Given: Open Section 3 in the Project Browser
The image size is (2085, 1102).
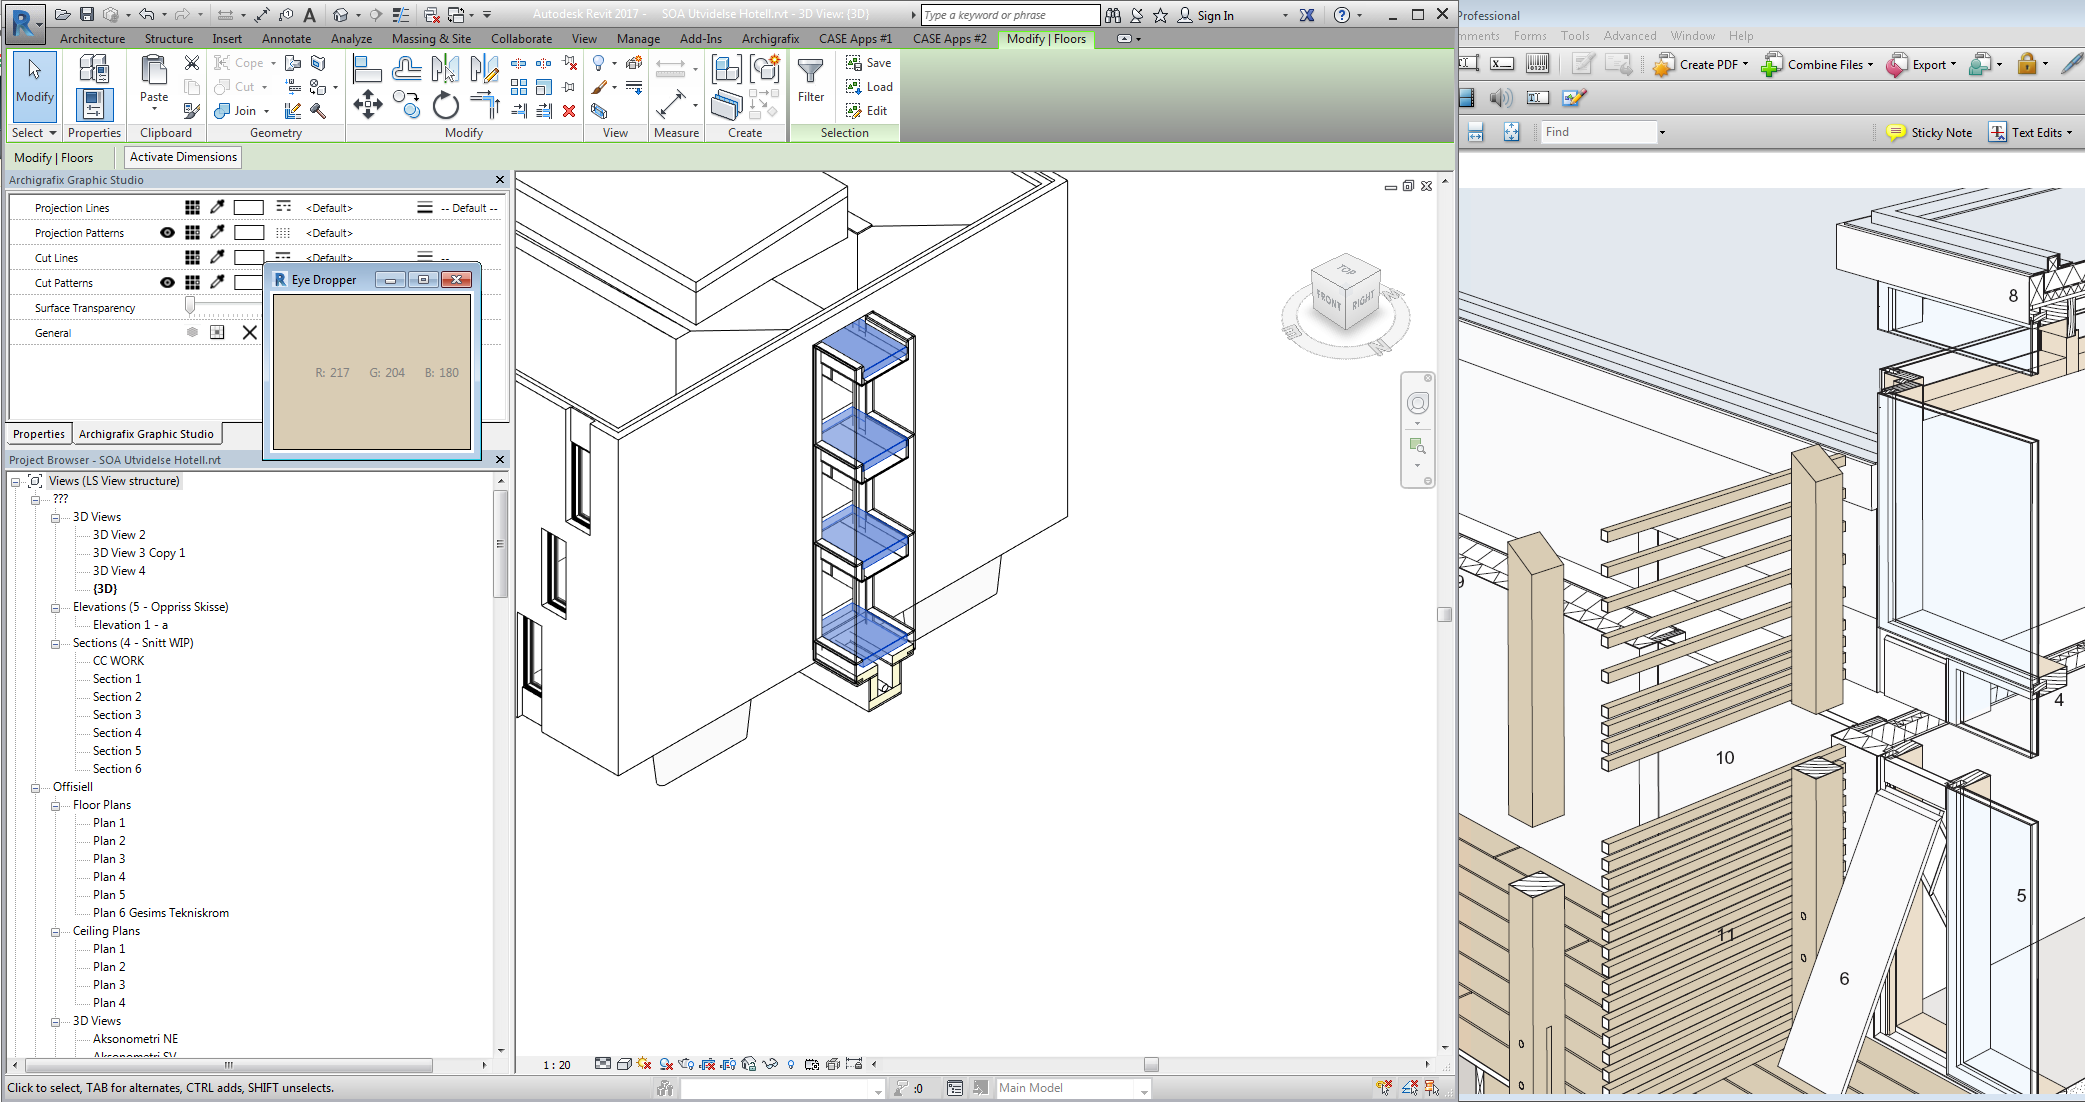Looking at the screenshot, I should pos(117,715).
